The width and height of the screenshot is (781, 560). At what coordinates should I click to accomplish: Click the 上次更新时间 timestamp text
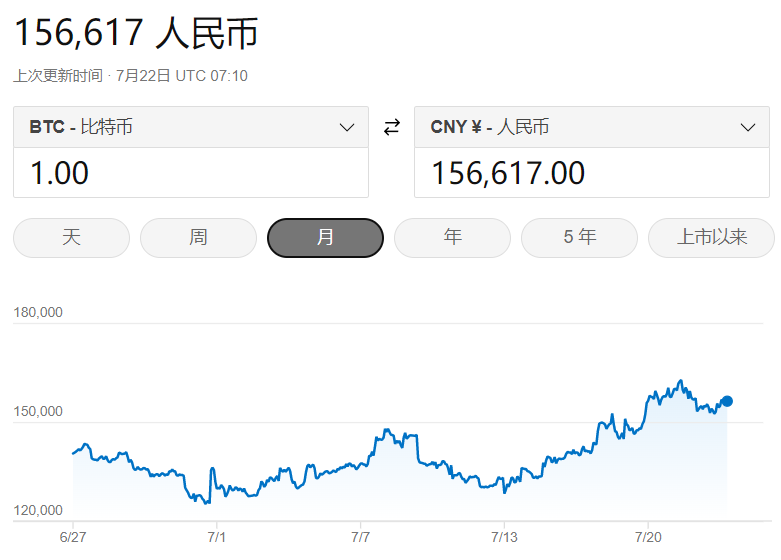coord(130,76)
